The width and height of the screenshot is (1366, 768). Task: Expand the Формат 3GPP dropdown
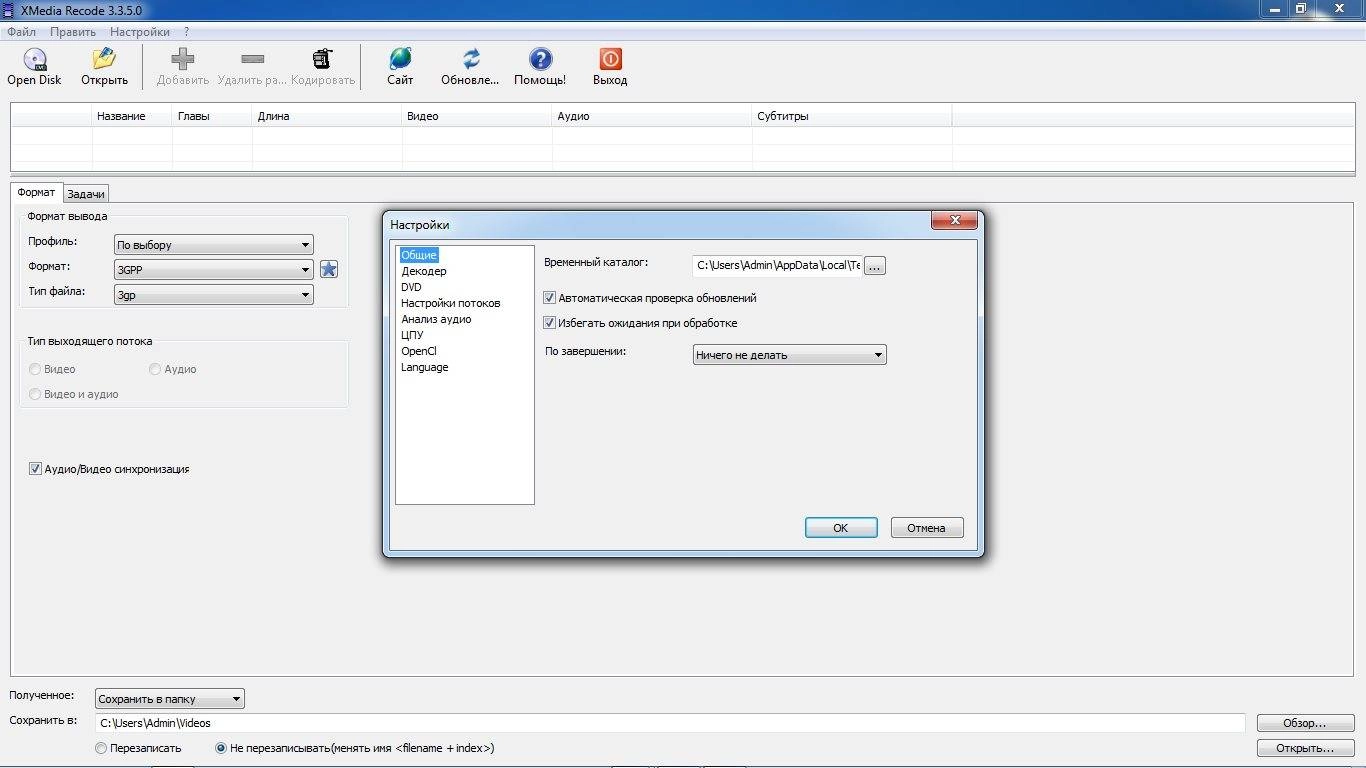click(213, 270)
